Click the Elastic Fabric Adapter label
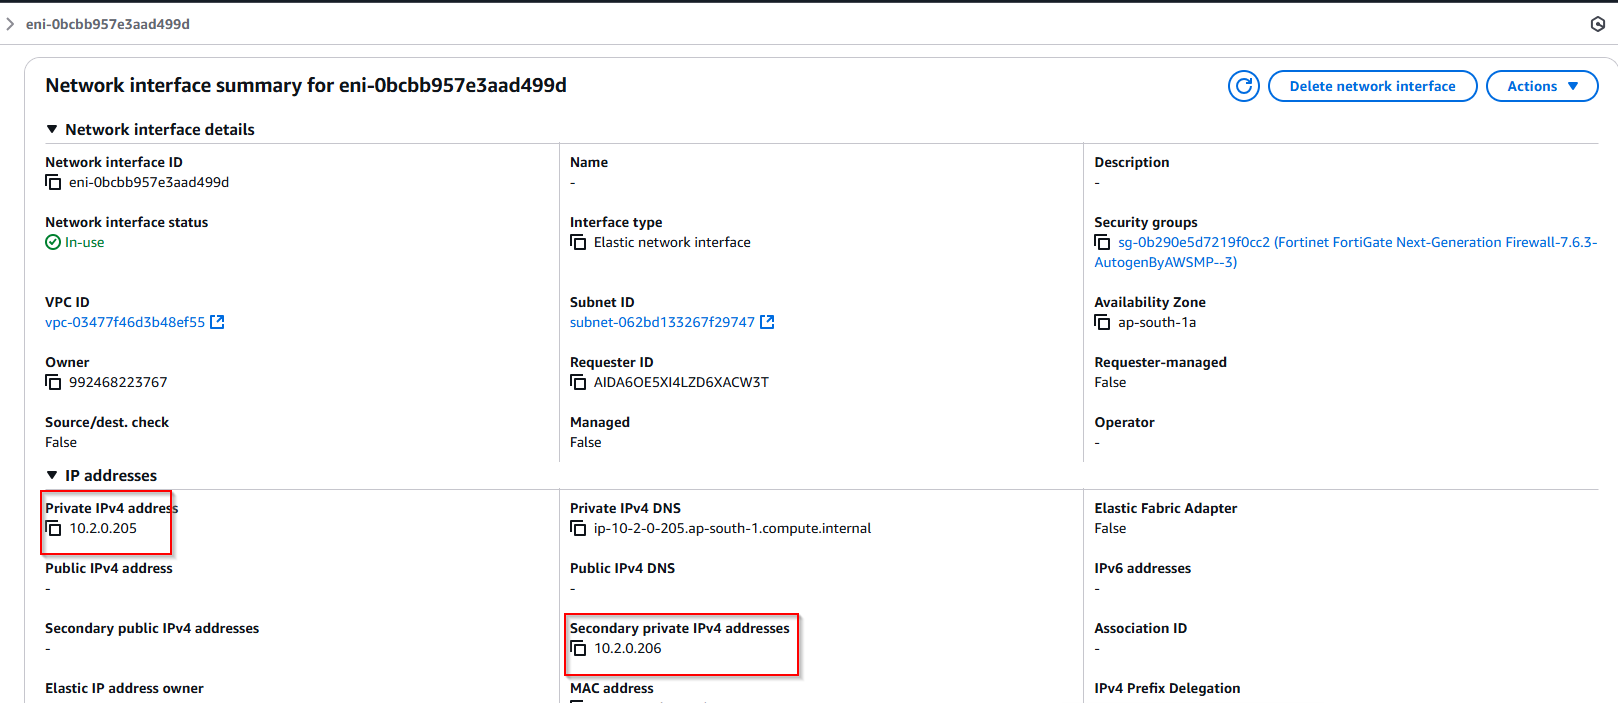1618x703 pixels. tap(1165, 508)
